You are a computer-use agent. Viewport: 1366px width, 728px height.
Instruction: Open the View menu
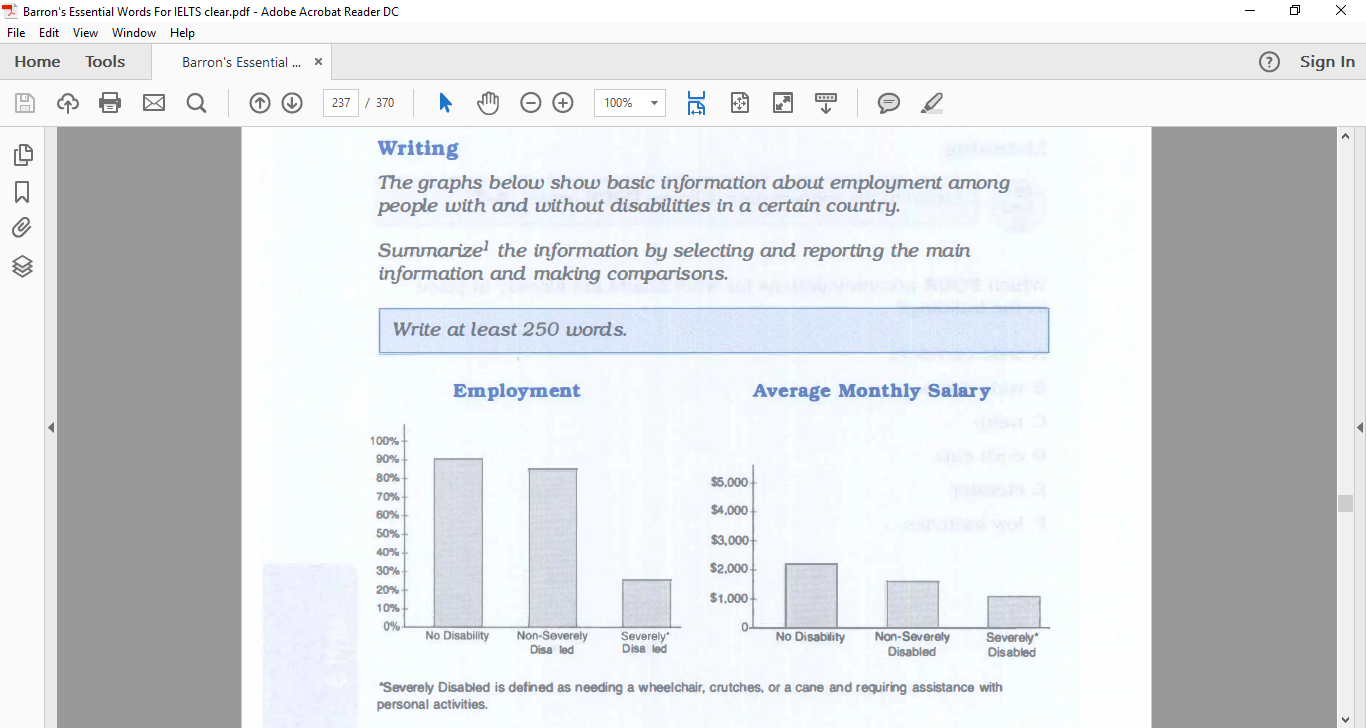[86, 33]
